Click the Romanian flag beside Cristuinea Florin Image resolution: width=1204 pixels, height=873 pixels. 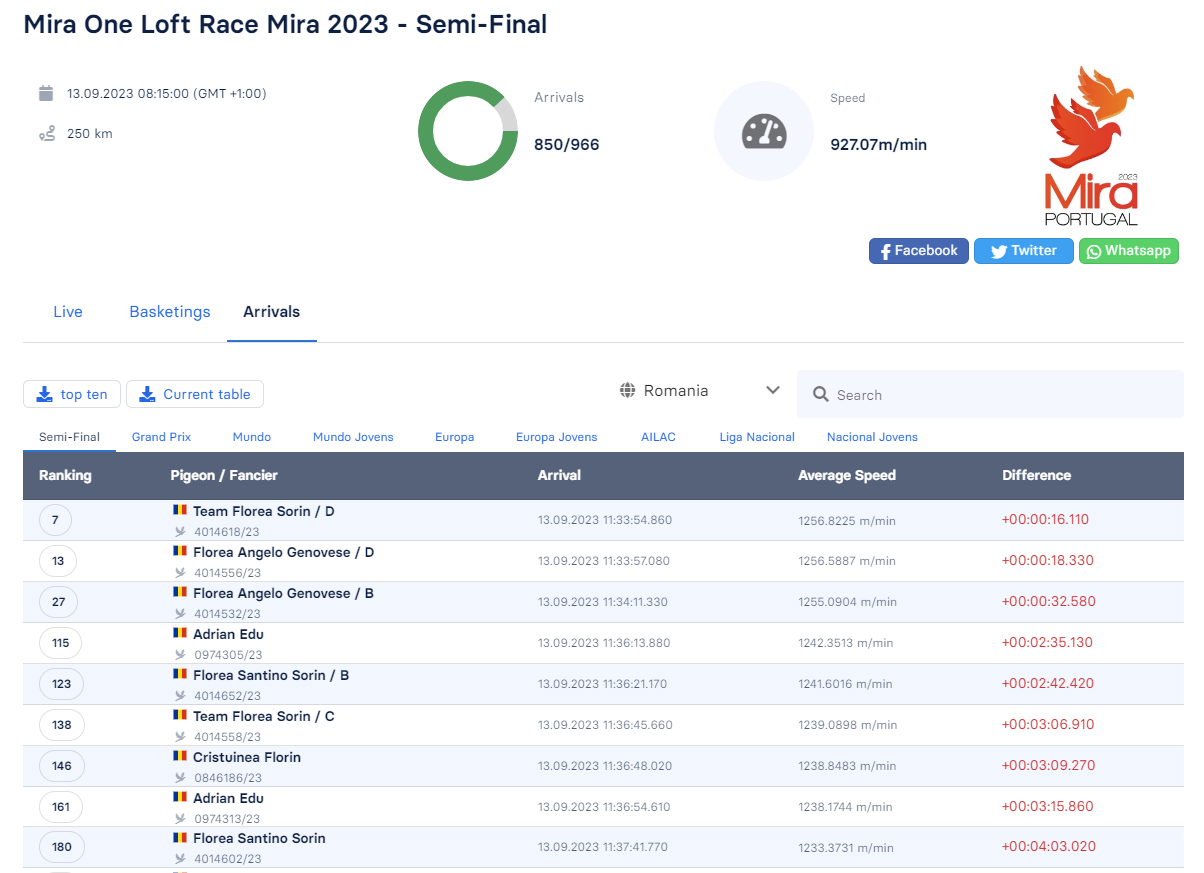pyautogui.click(x=180, y=756)
